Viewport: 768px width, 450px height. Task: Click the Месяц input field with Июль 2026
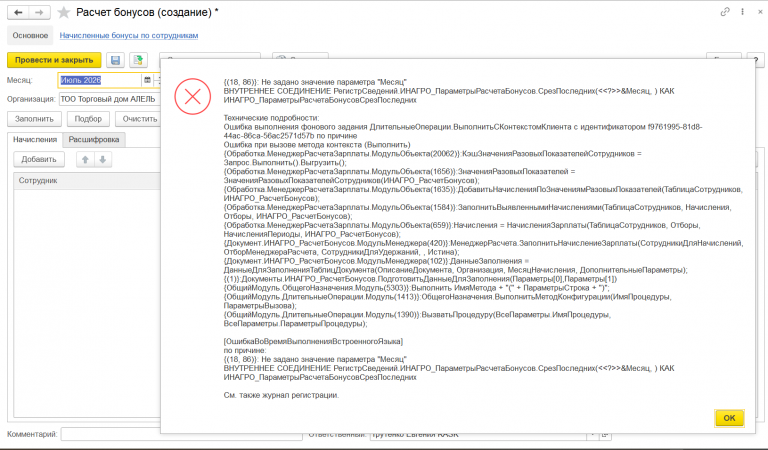point(100,80)
